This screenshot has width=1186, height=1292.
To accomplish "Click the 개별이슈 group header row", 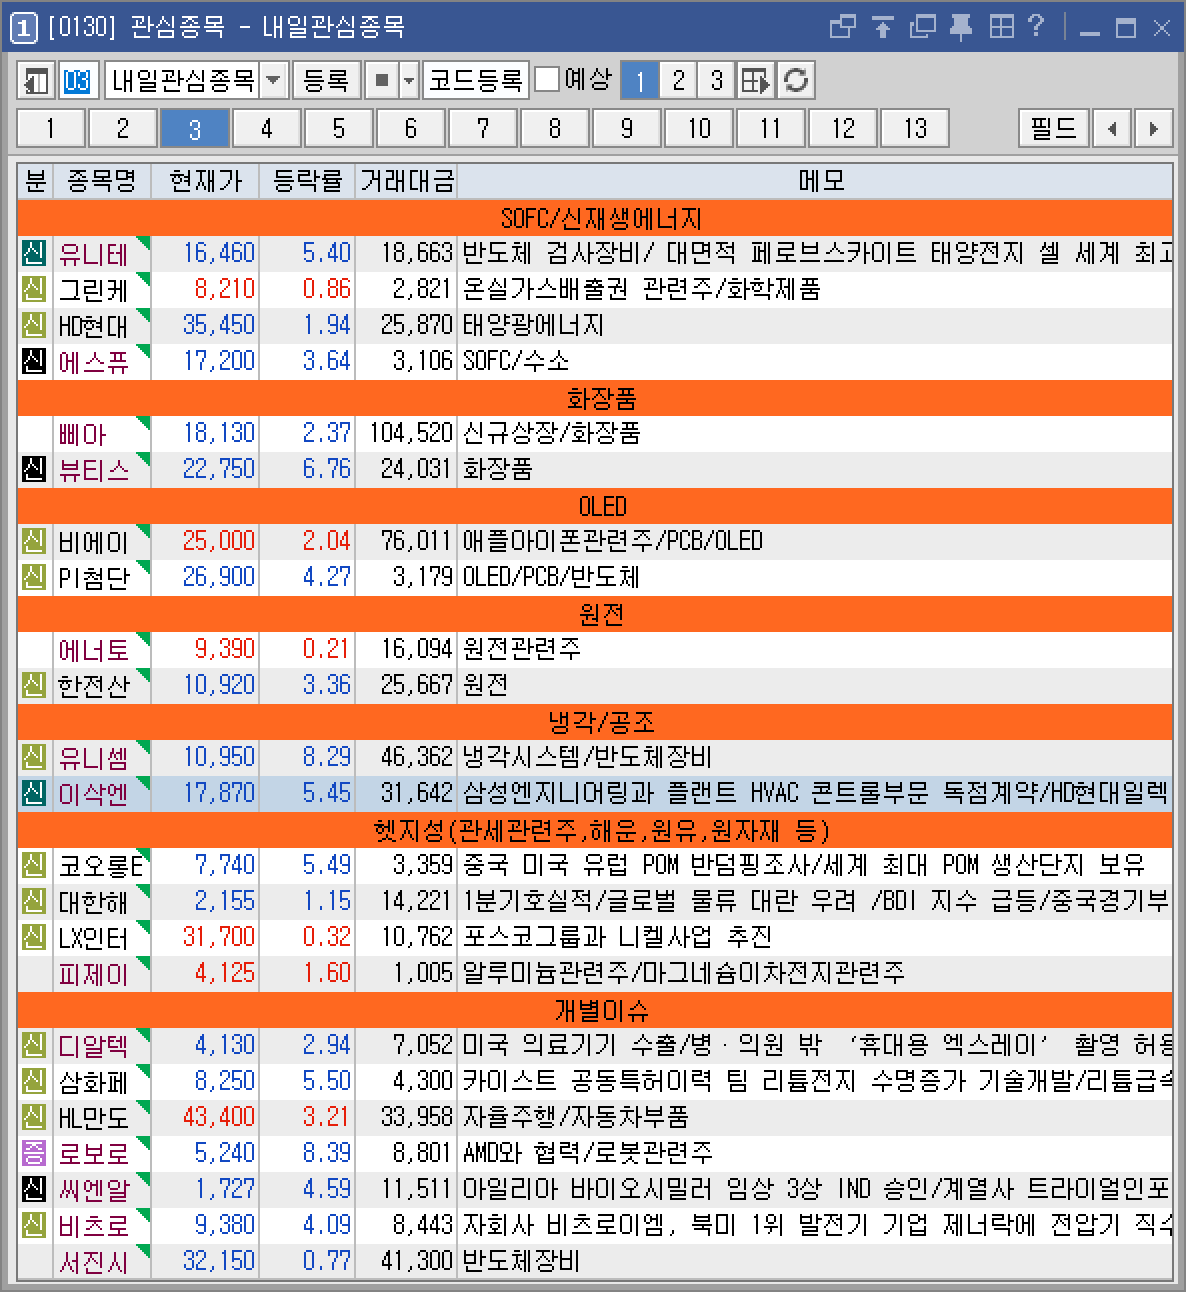I will tap(595, 1009).
